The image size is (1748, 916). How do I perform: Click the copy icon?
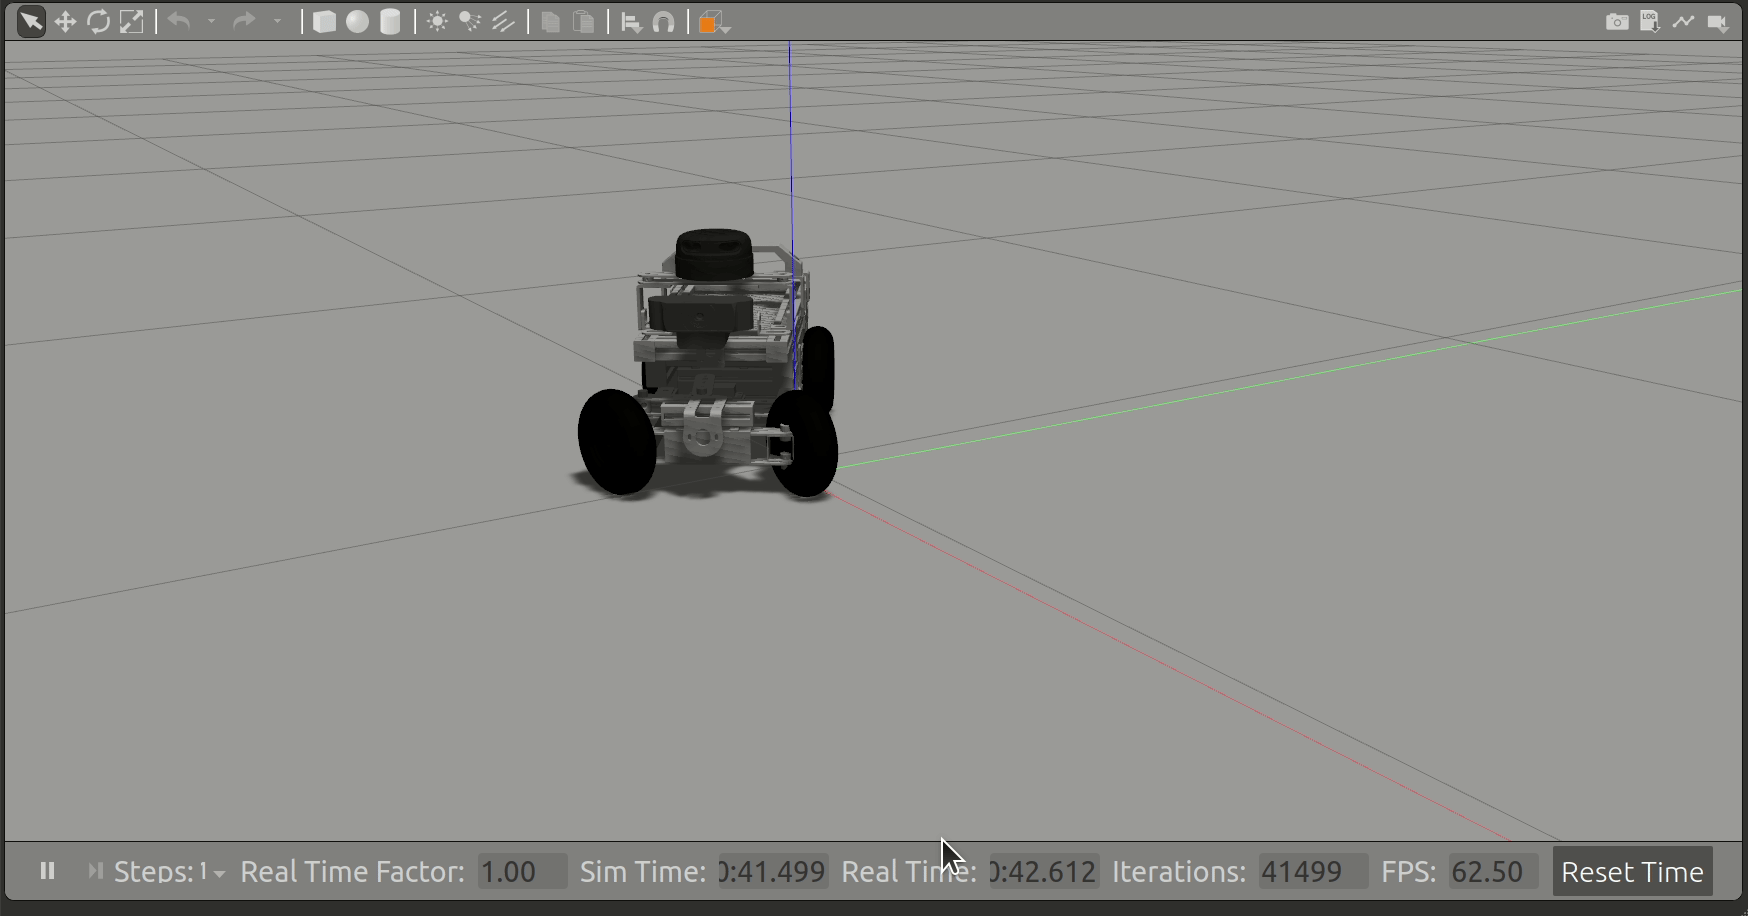coord(550,22)
